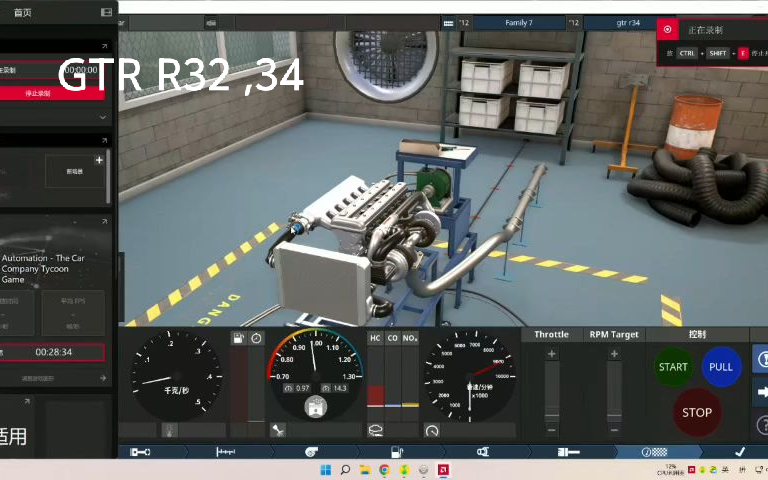Click the question mark help button

click(761, 425)
